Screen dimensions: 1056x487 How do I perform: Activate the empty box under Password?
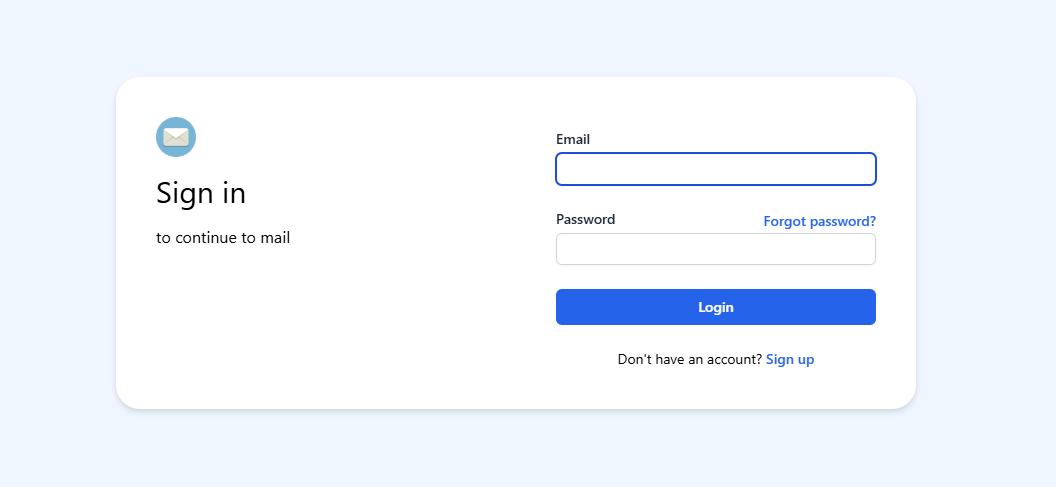click(x=715, y=249)
